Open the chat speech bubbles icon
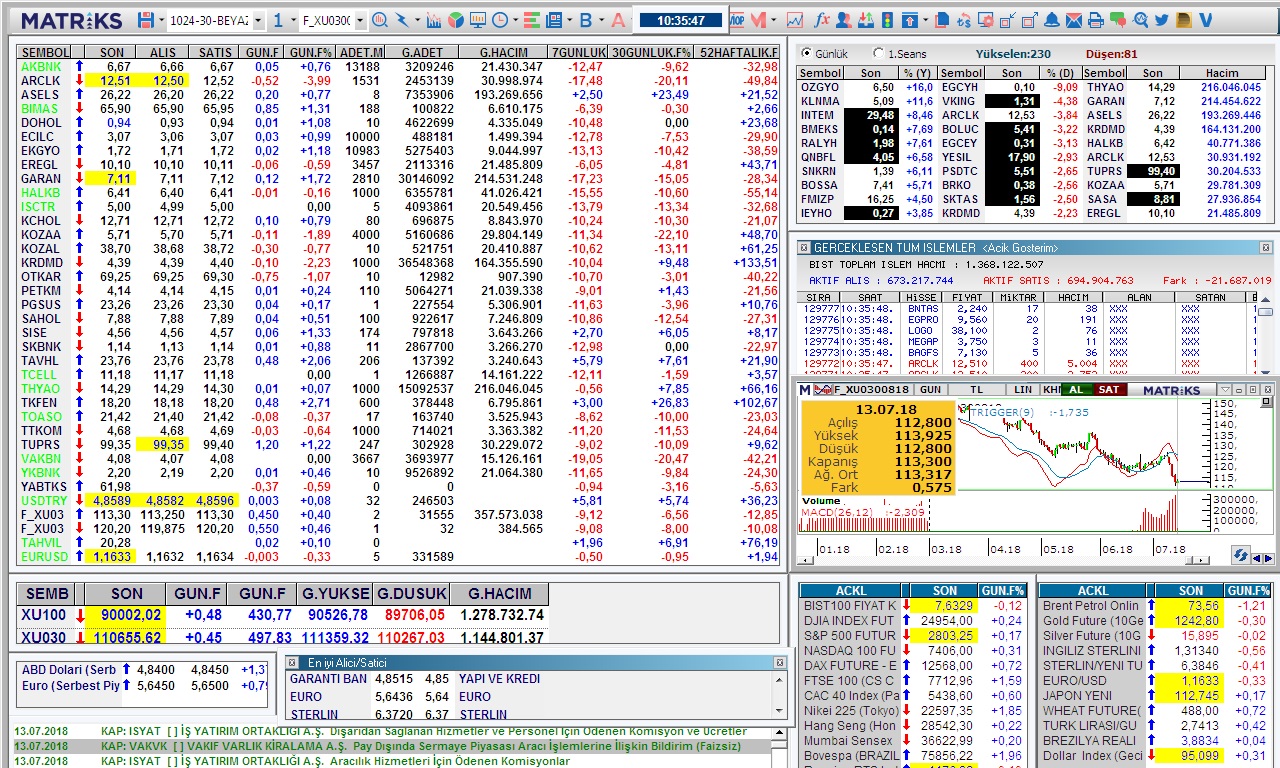The height and width of the screenshot is (768, 1280). pos(1118,20)
